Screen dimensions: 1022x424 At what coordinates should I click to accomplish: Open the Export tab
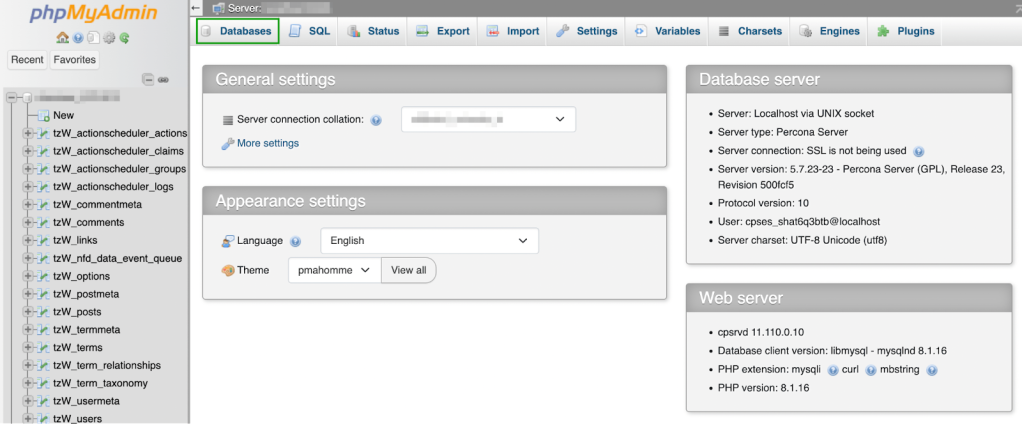coord(443,31)
